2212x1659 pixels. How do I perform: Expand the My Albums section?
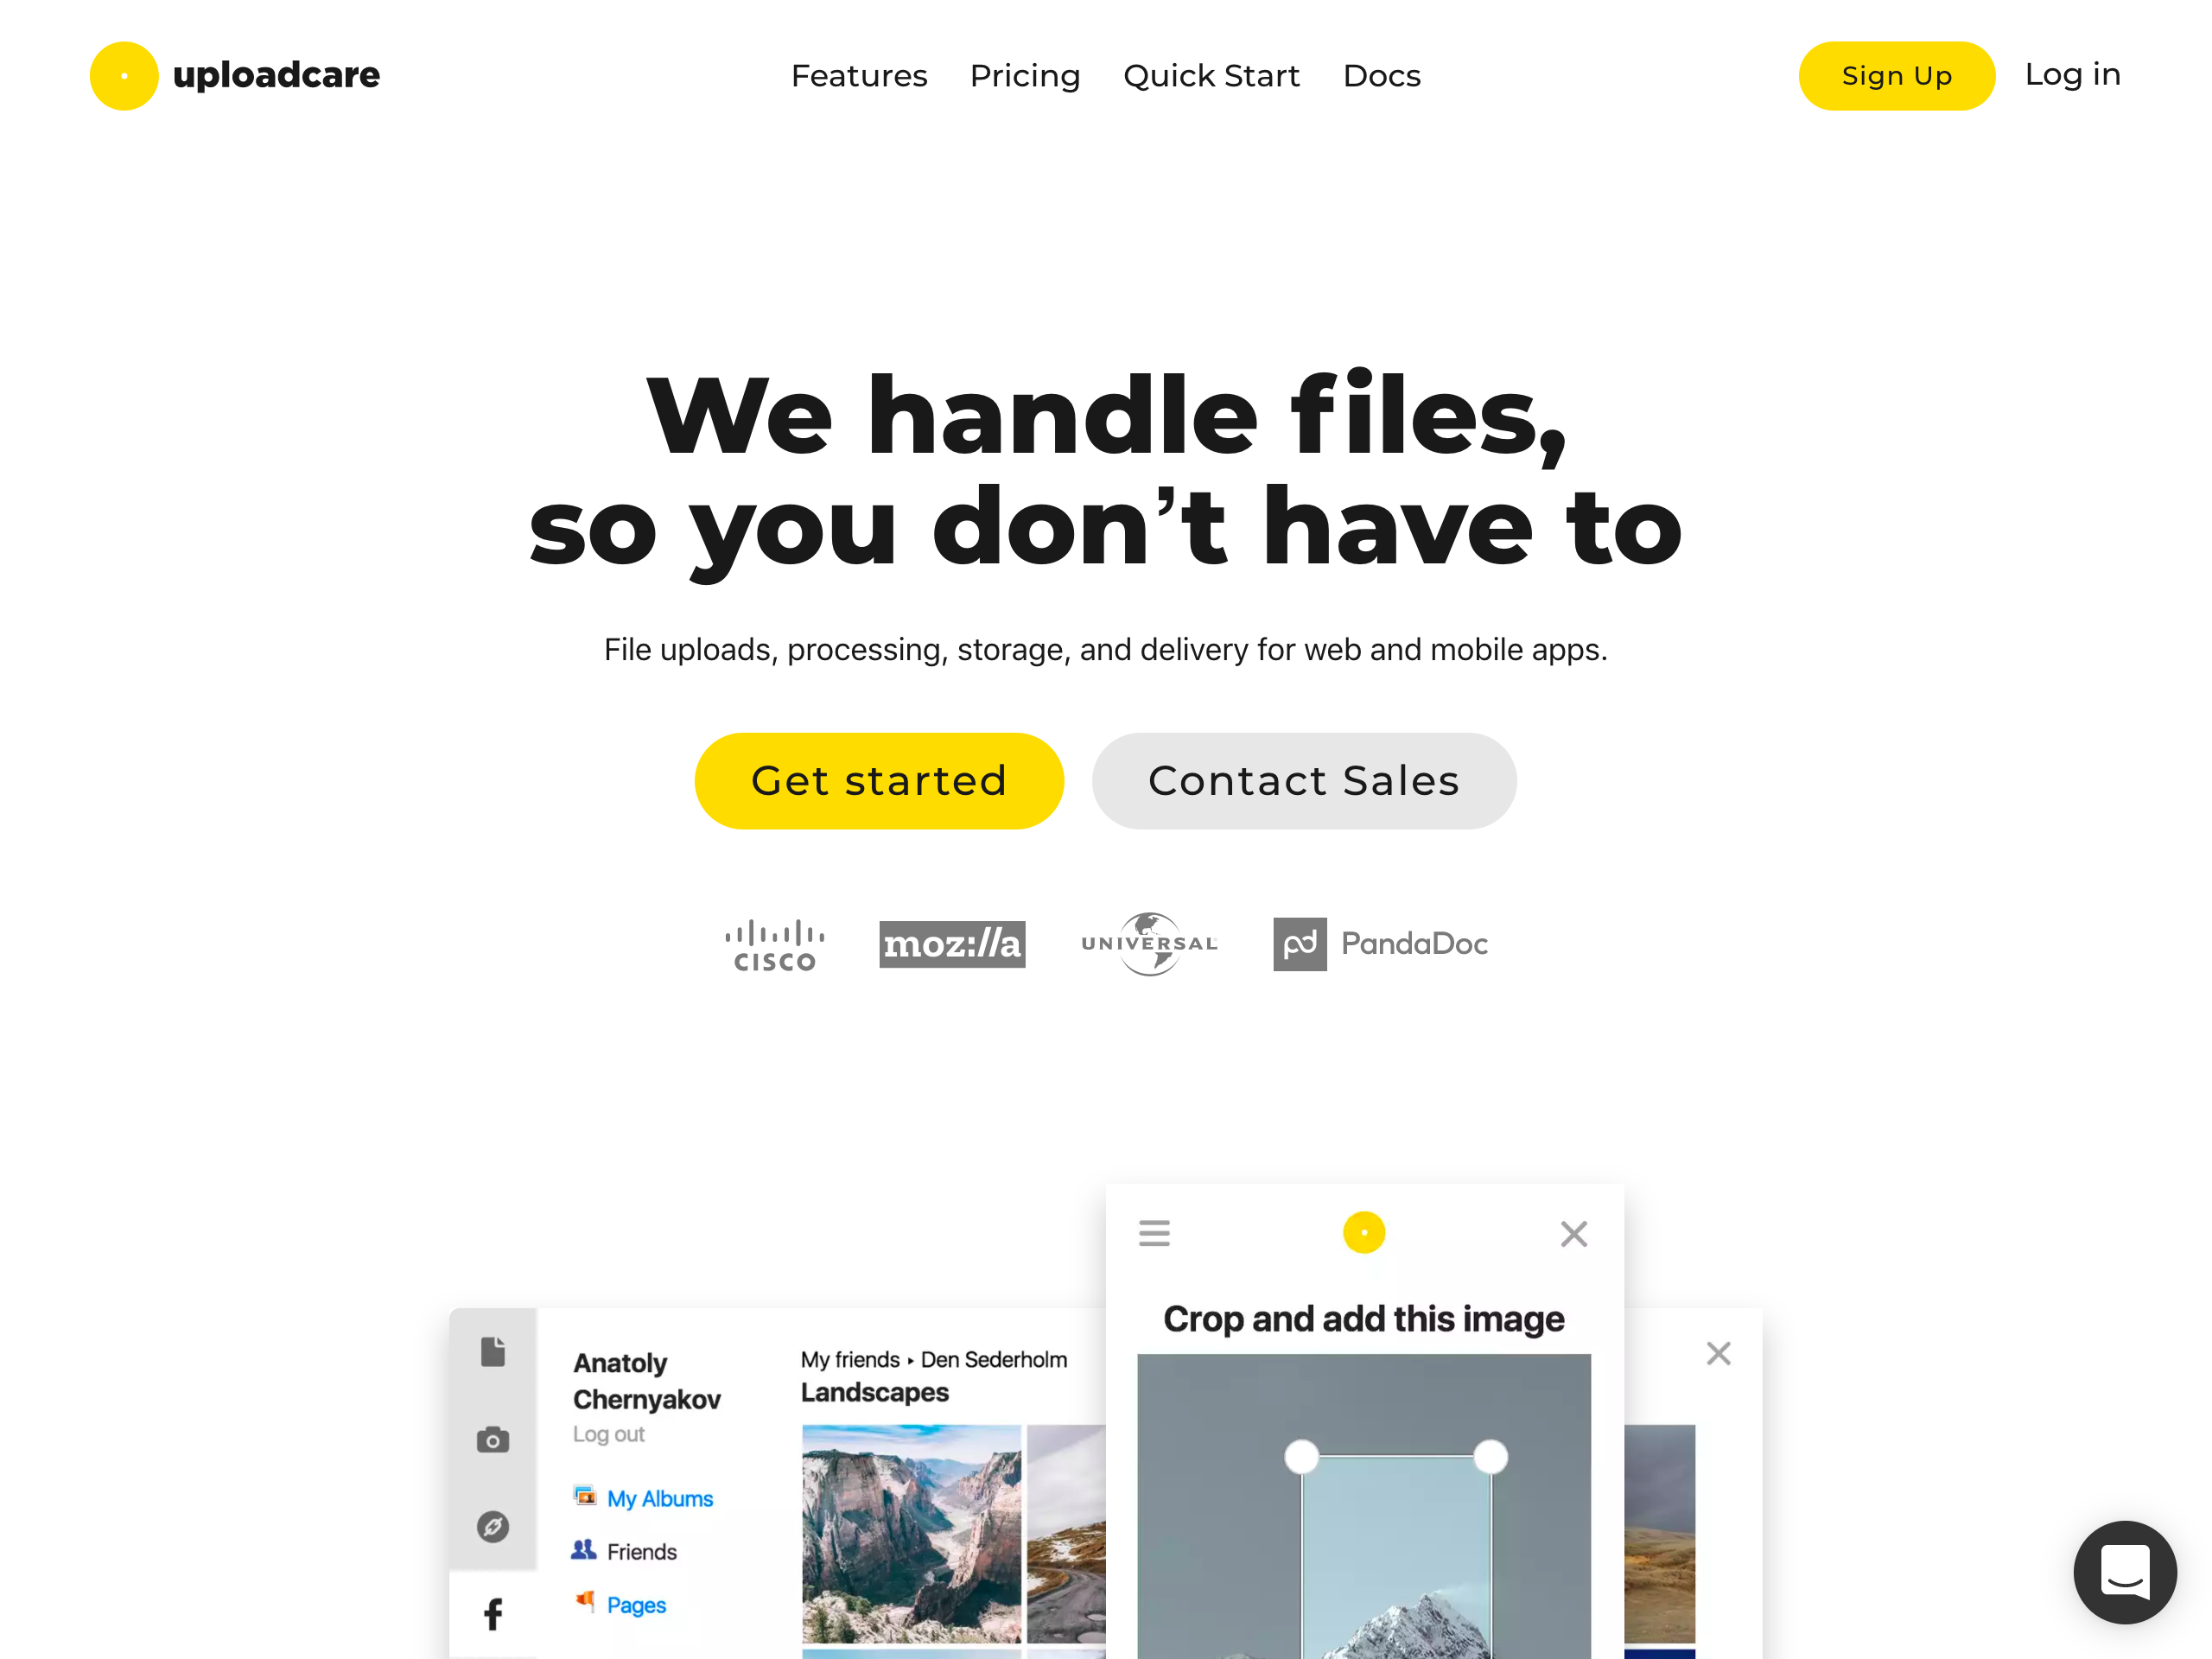tap(662, 1497)
